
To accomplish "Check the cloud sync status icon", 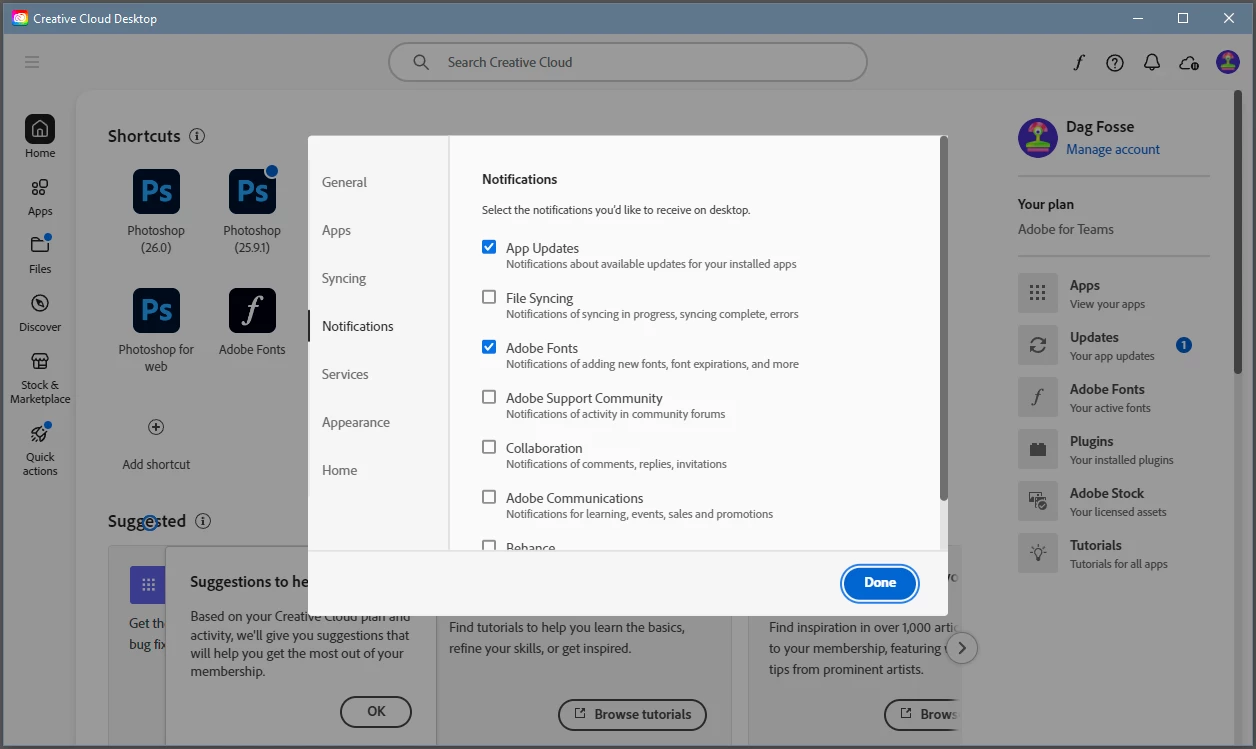I will [1189, 62].
